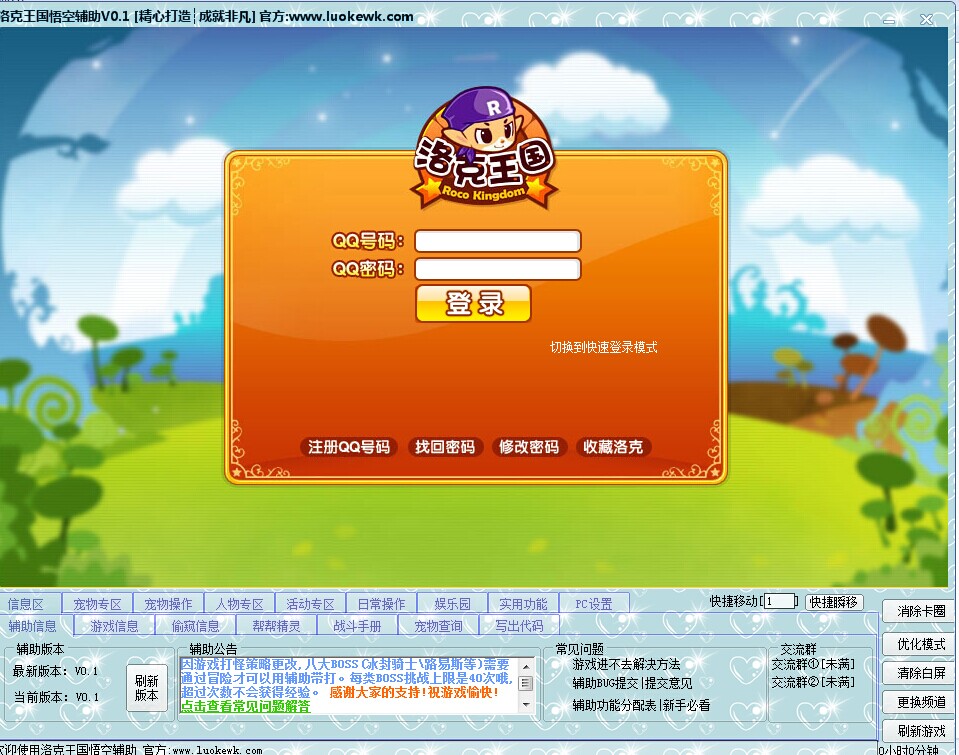Click the 快捷瞬移 button
This screenshot has height=755, width=959.
click(x=834, y=602)
